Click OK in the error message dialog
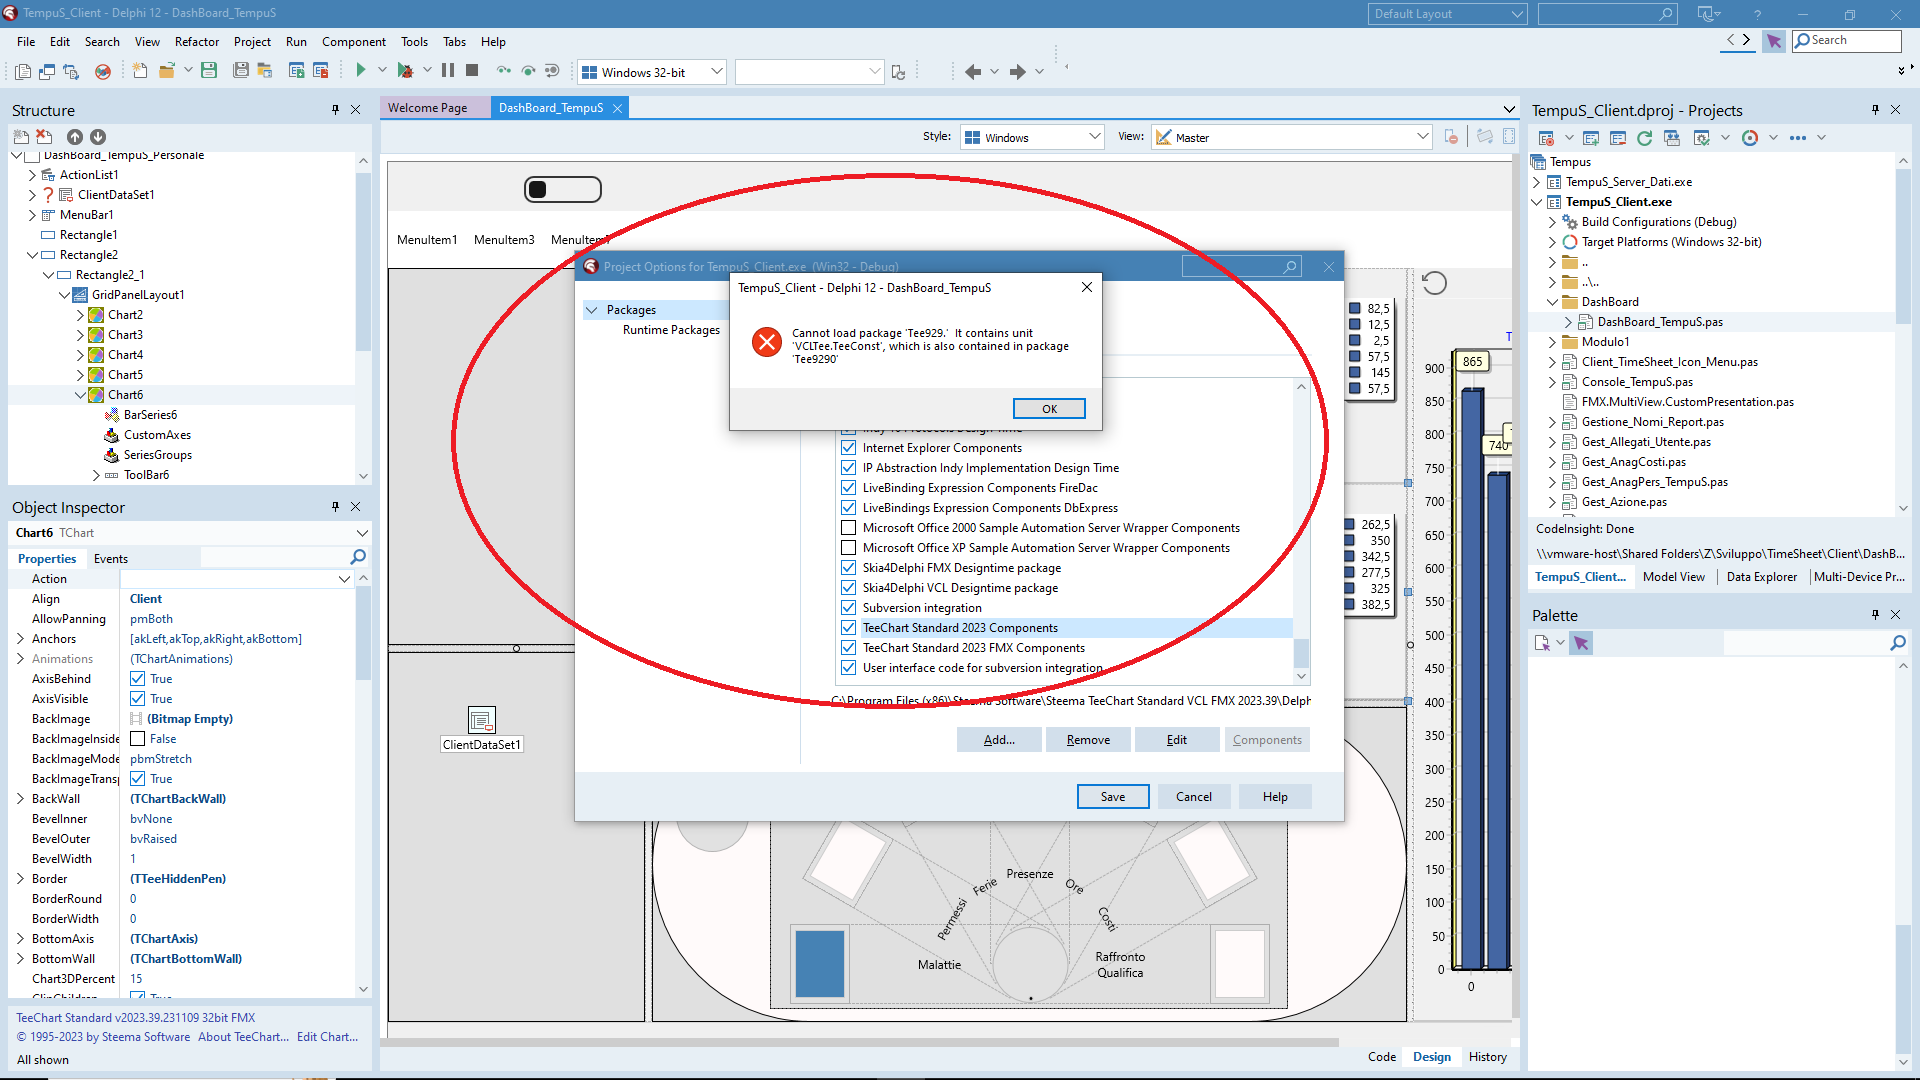The image size is (1920, 1080). click(1049, 409)
